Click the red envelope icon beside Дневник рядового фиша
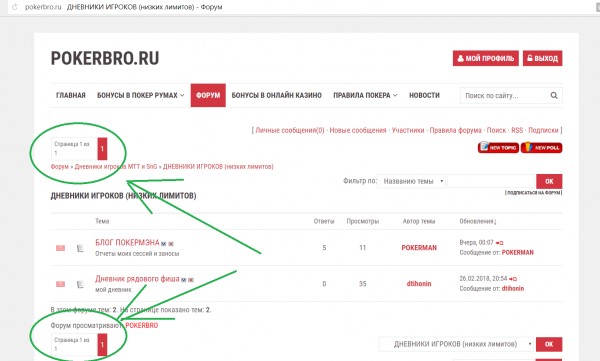The image size is (600, 361). click(x=60, y=284)
